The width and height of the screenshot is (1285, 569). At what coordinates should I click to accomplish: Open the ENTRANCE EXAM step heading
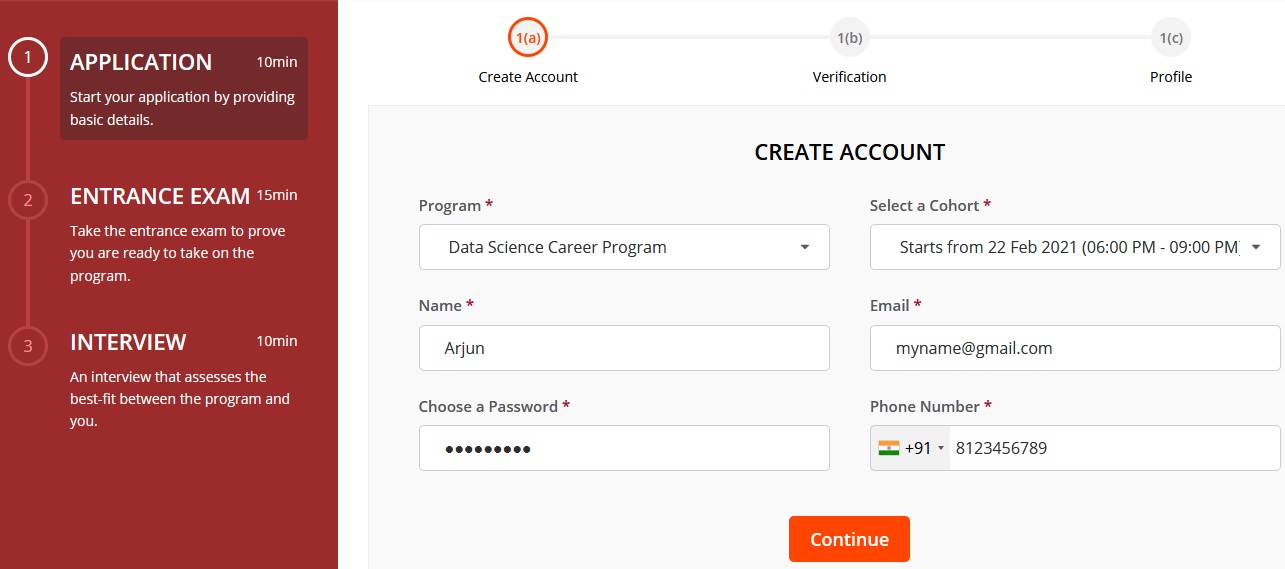point(160,195)
